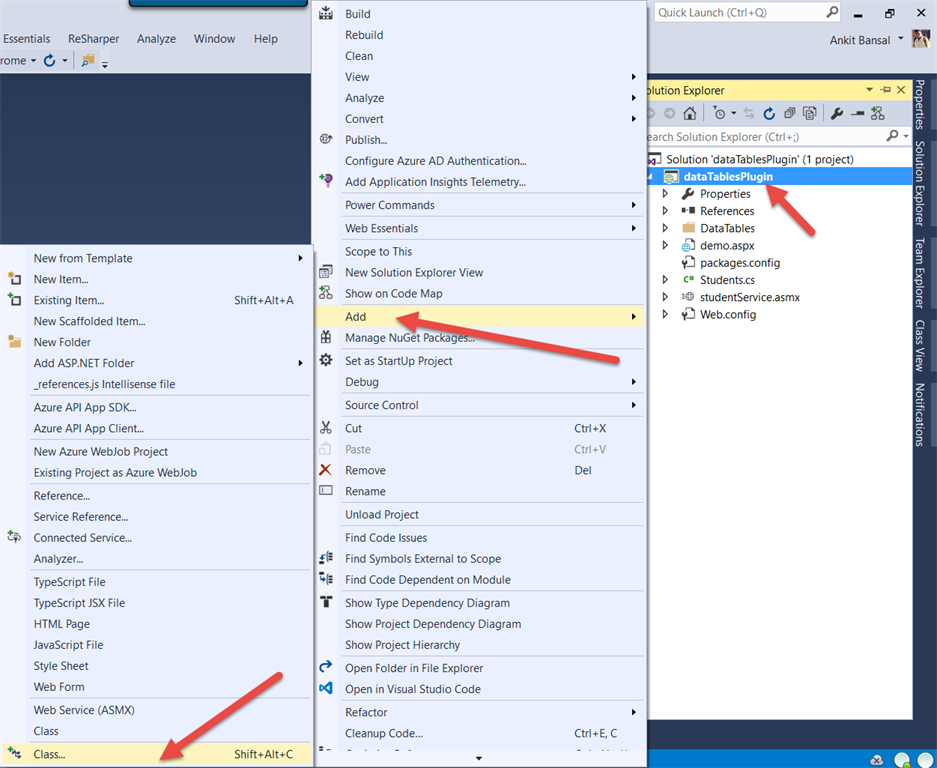
Task: Click the search magnifier icon in Solution Explorer
Action: tap(892, 136)
